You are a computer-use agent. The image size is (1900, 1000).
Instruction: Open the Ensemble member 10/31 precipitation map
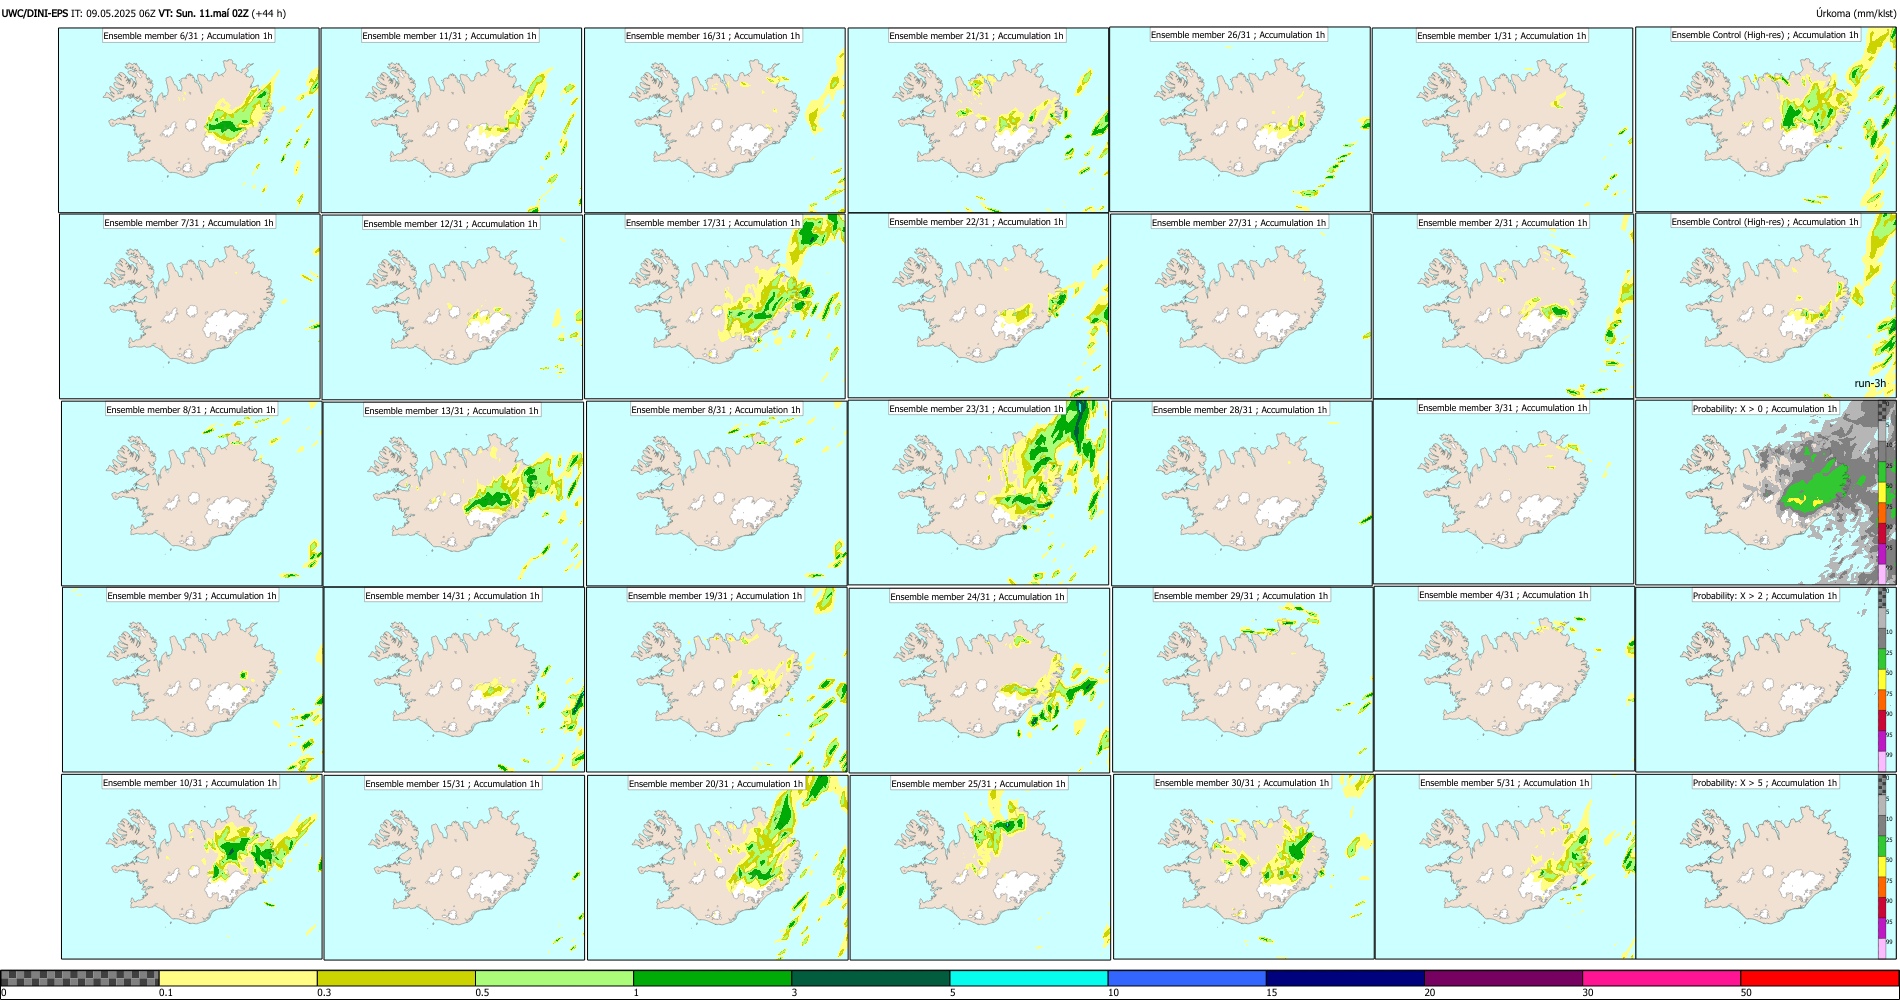tap(191, 867)
